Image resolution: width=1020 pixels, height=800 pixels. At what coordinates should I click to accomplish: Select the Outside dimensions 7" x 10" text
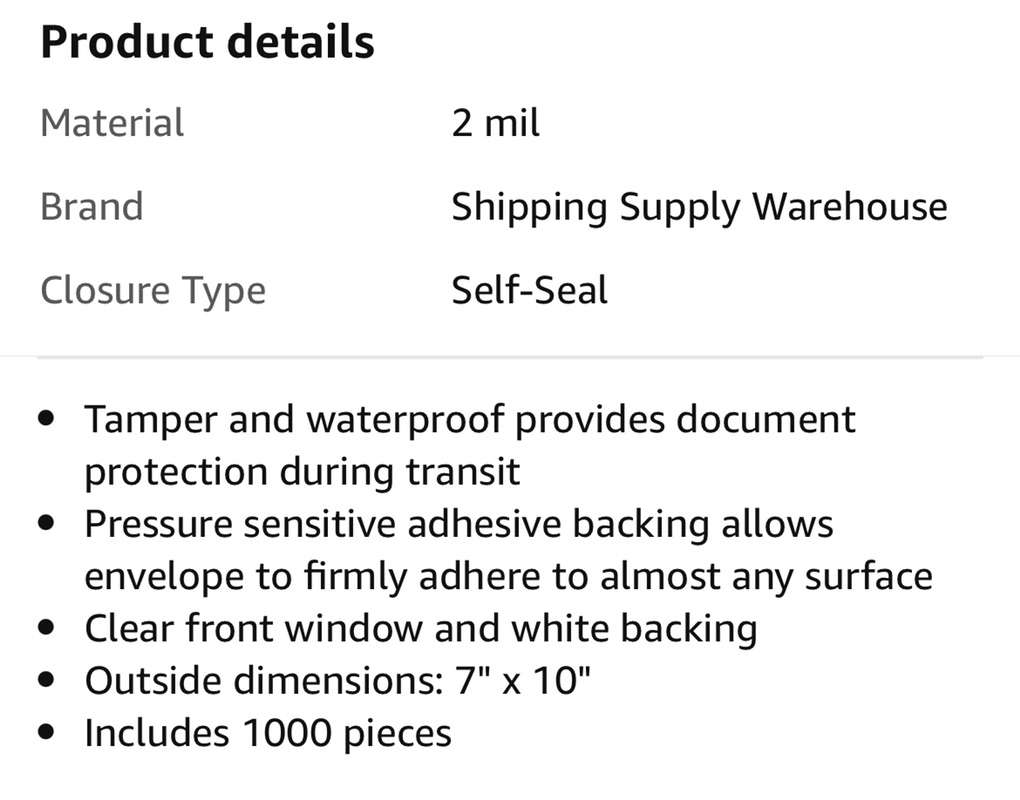coord(338,681)
